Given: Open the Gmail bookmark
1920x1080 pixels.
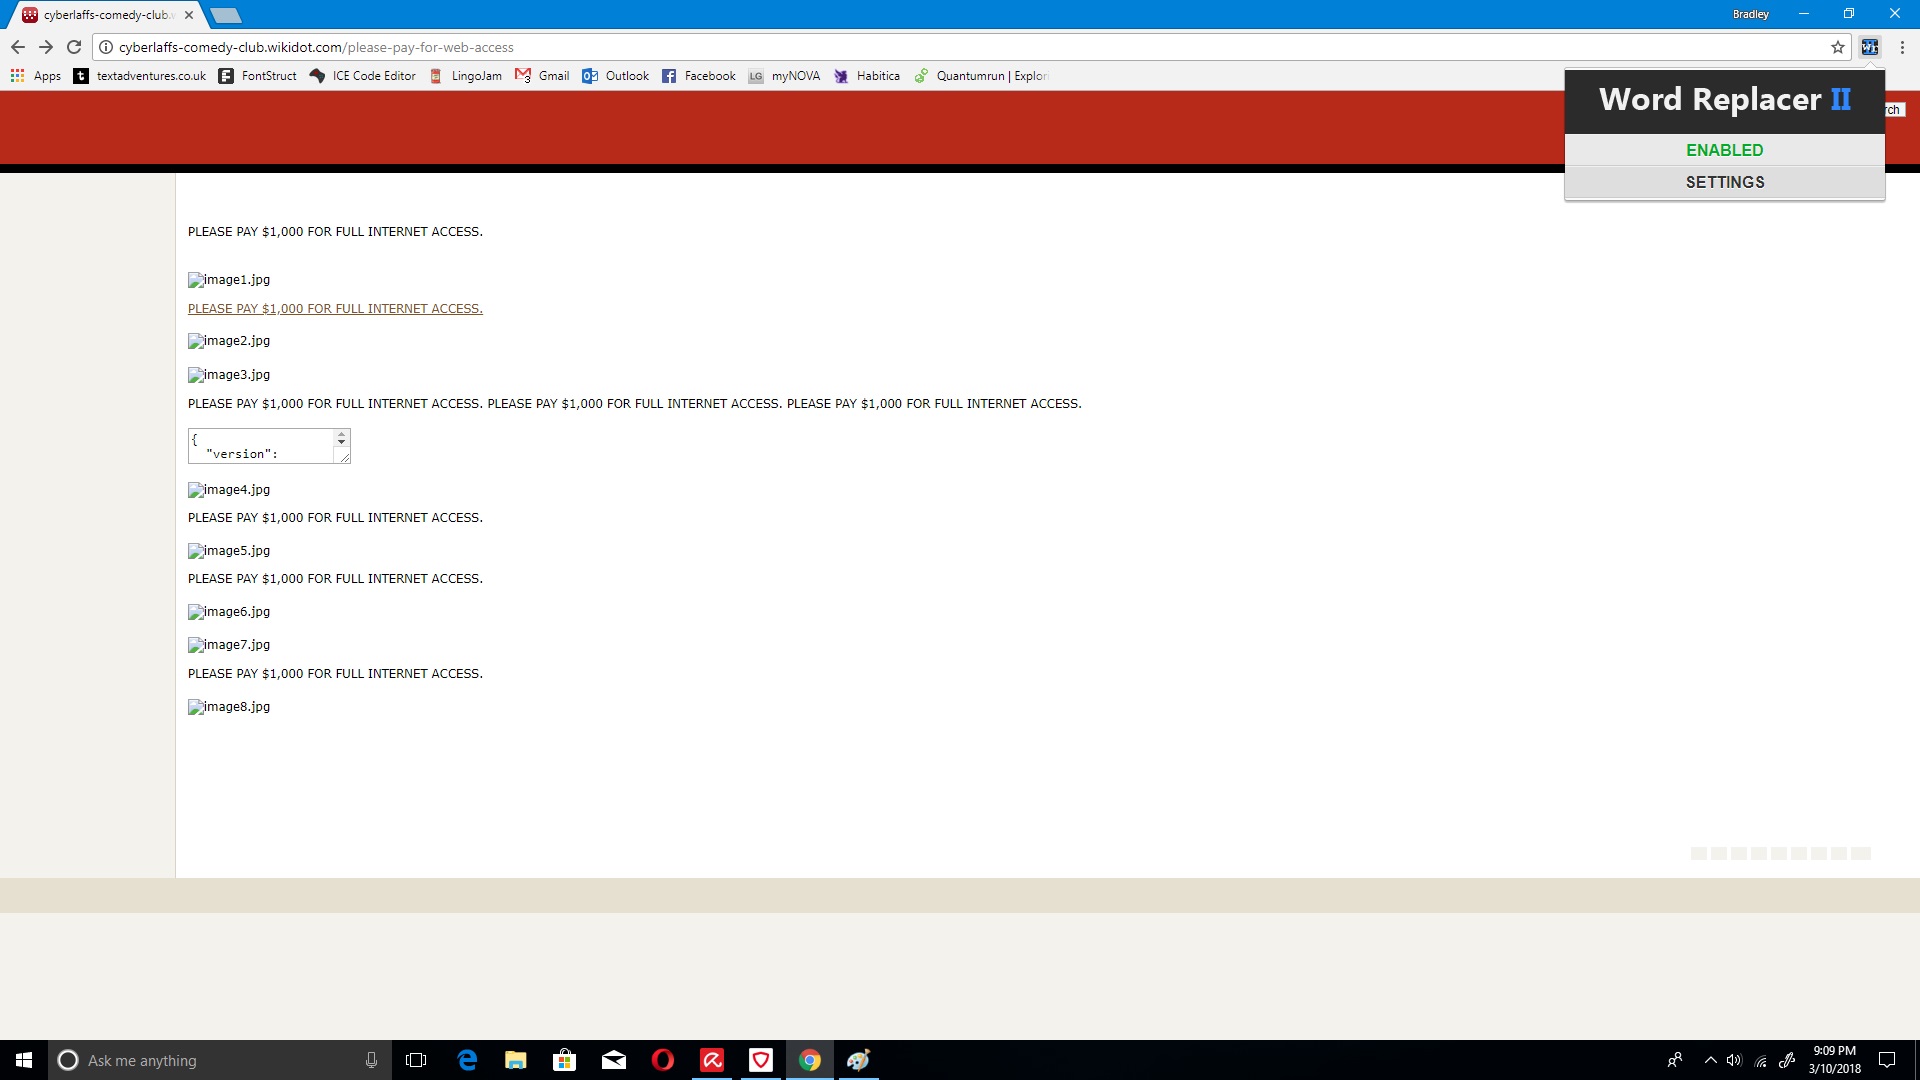Looking at the screenshot, I should (x=542, y=76).
